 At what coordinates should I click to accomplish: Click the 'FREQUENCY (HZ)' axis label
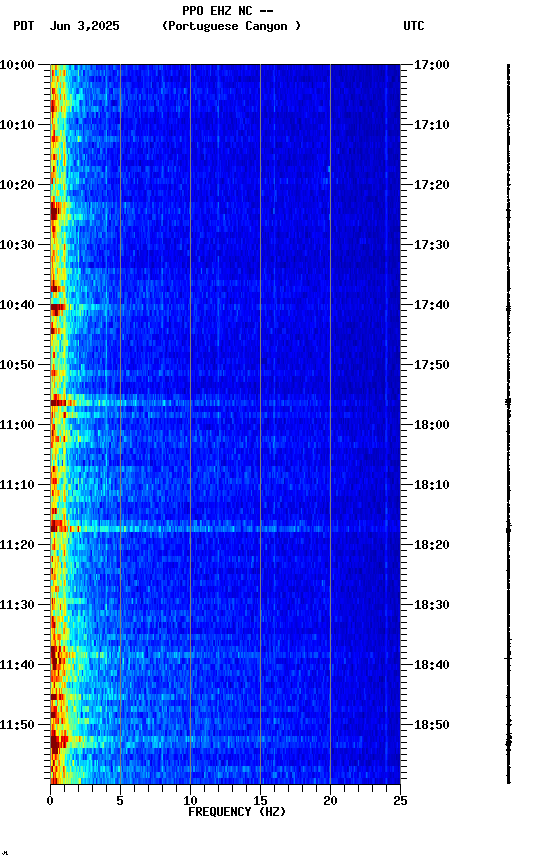[x=237, y=812]
